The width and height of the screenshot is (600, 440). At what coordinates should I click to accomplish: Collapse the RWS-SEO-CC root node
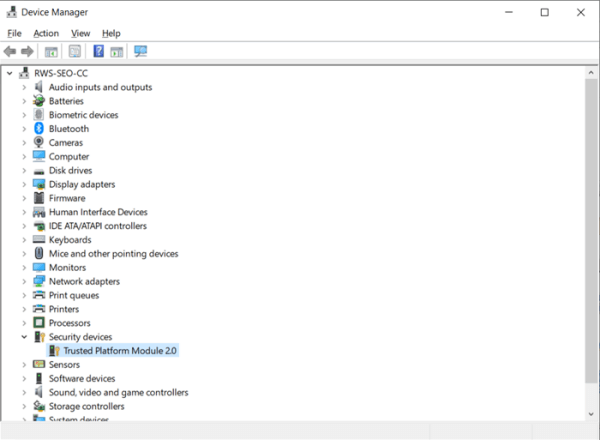10,73
